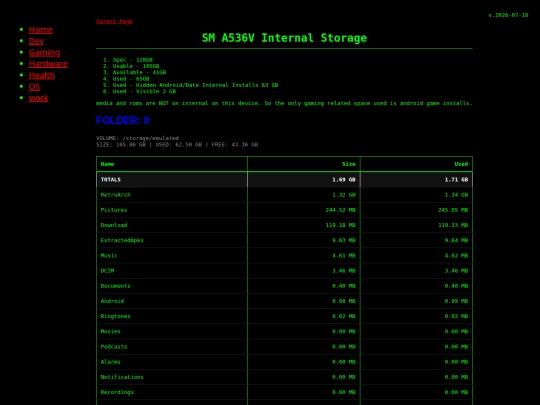The image size is (540, 405).
Task: Open the Gaming section link
Action: tap(44, 52)
